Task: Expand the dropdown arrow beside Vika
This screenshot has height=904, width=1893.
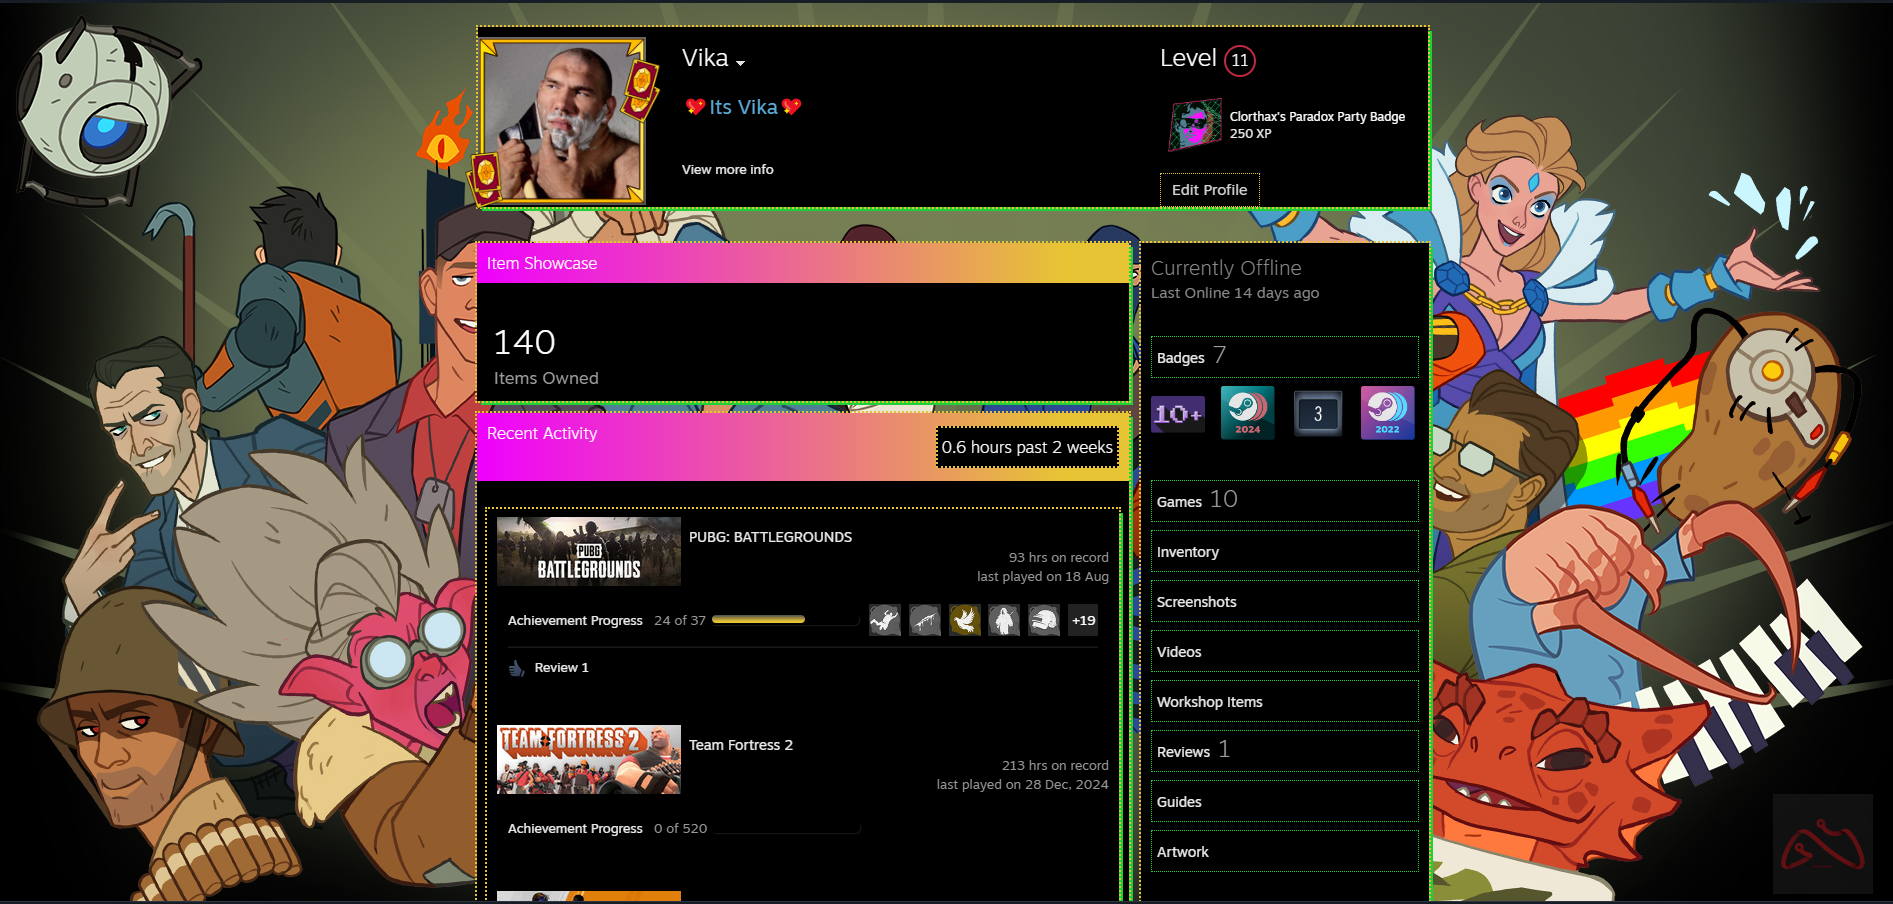Action: [740, 63]
